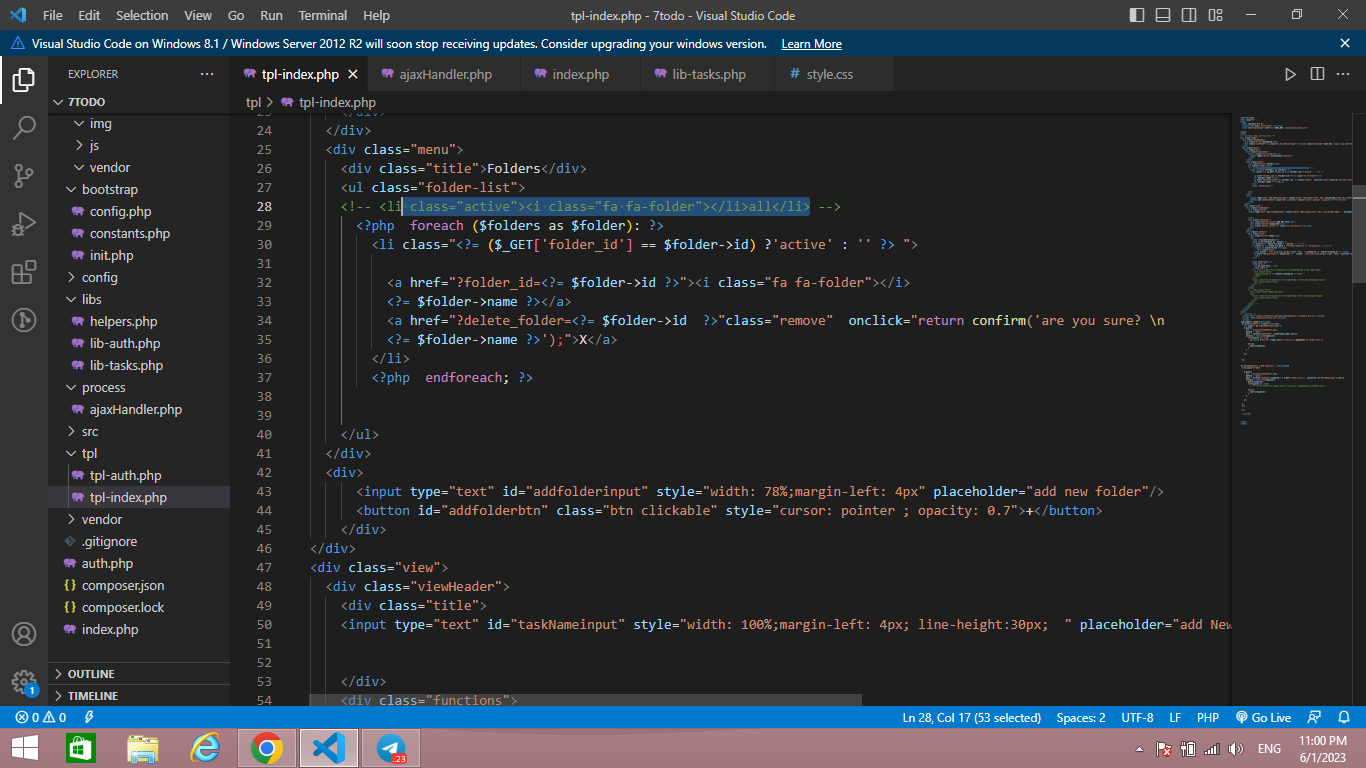Click tpl breadcrumb segment

[253, 102]
